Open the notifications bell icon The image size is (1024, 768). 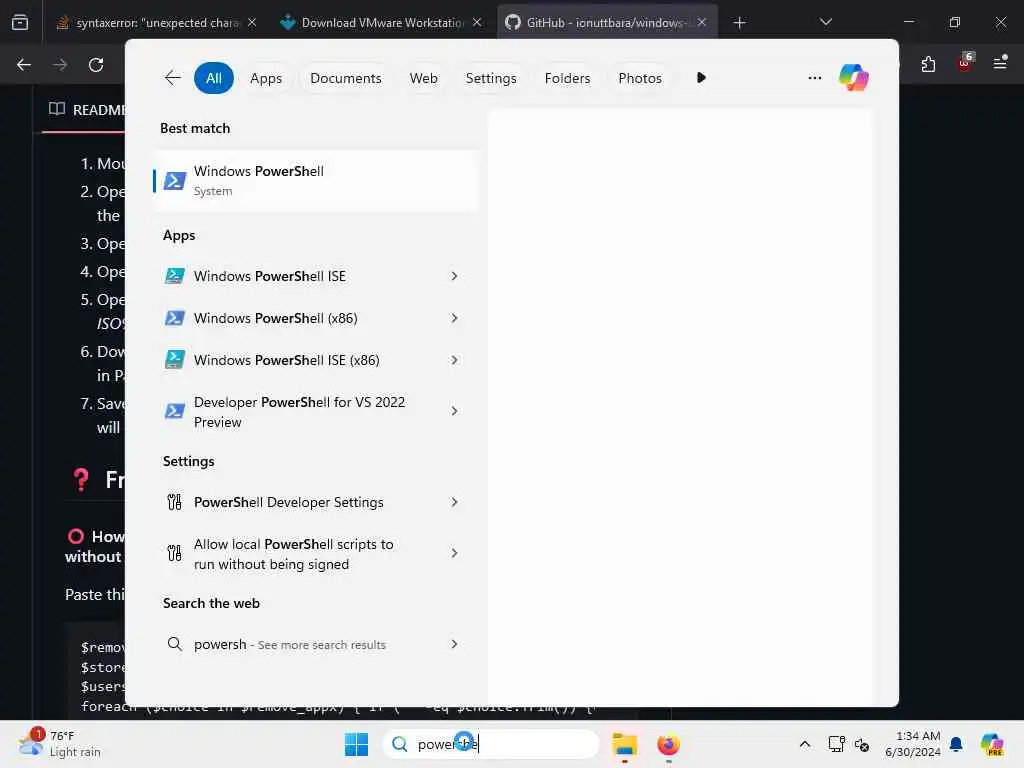pos(956,744)
